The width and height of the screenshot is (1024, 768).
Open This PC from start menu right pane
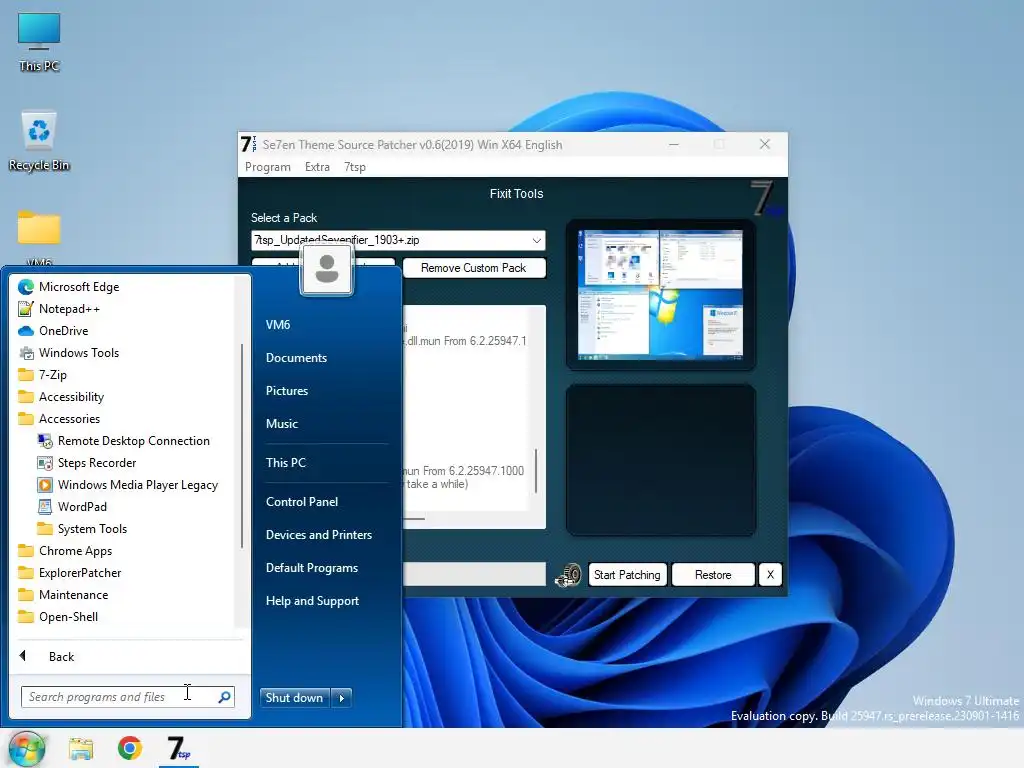pos(285,463)
